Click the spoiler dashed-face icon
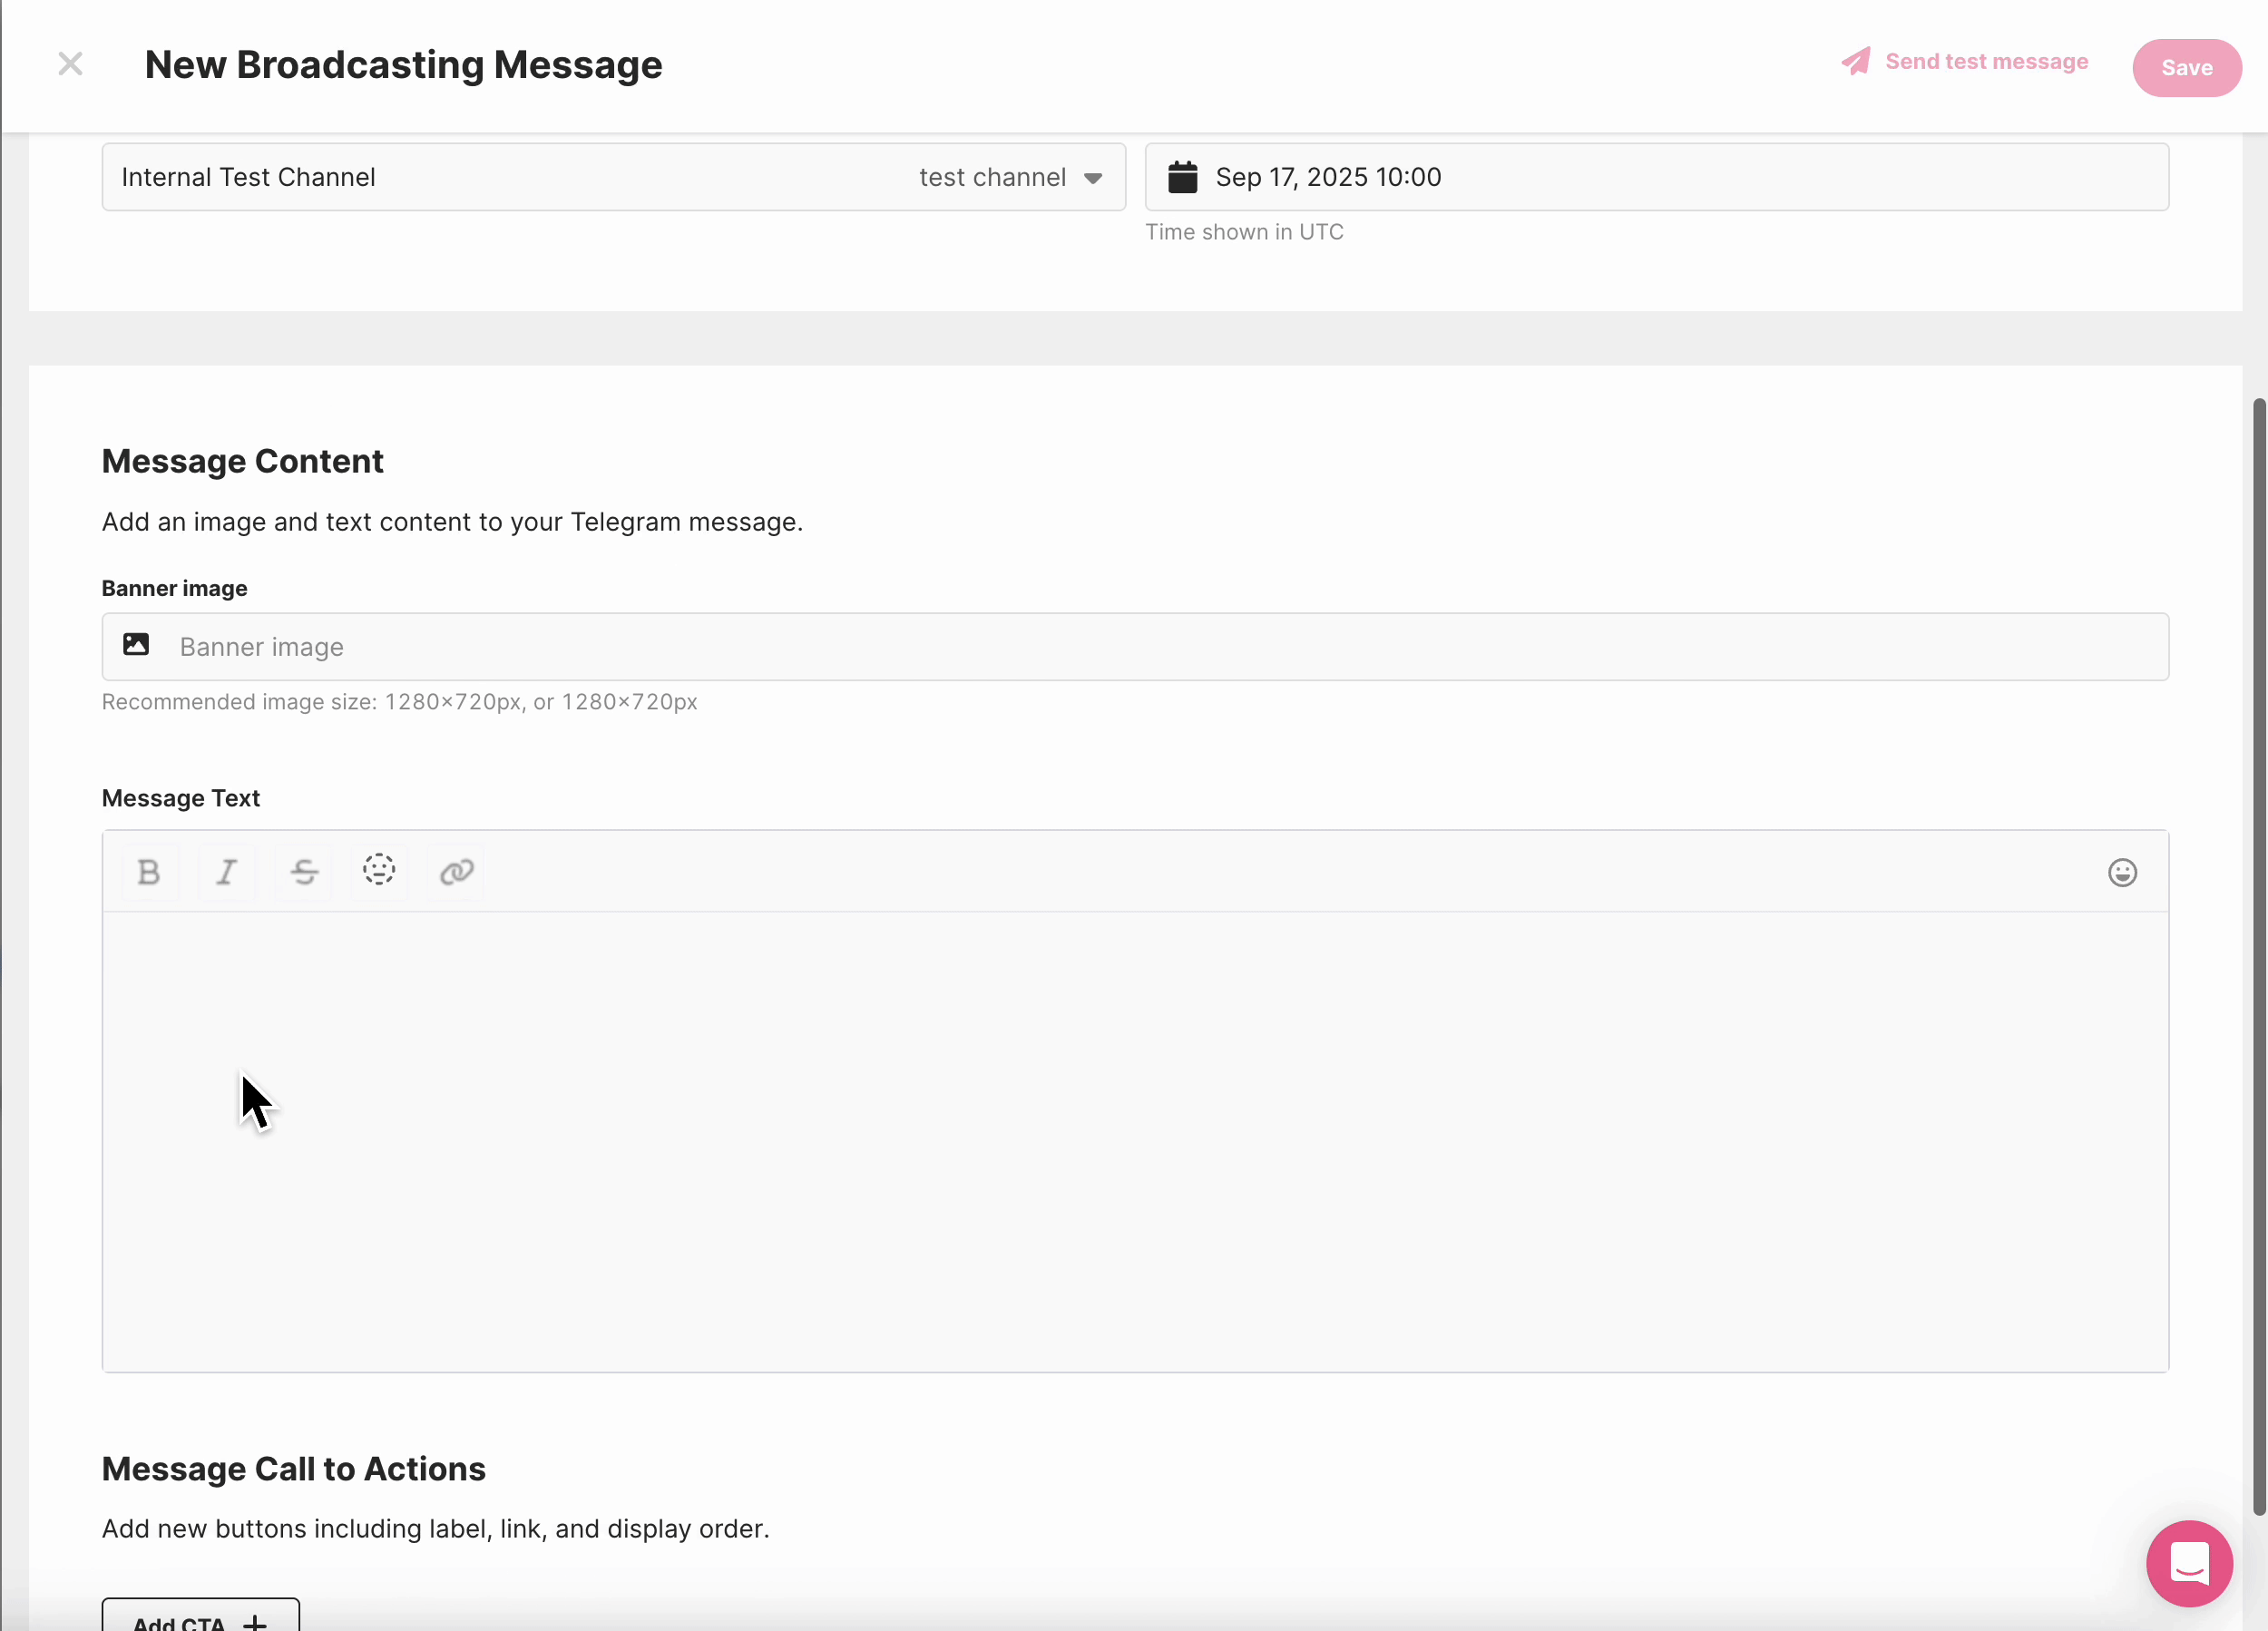Viewport: 2268px width, 1631px height. tap(379, 870)
